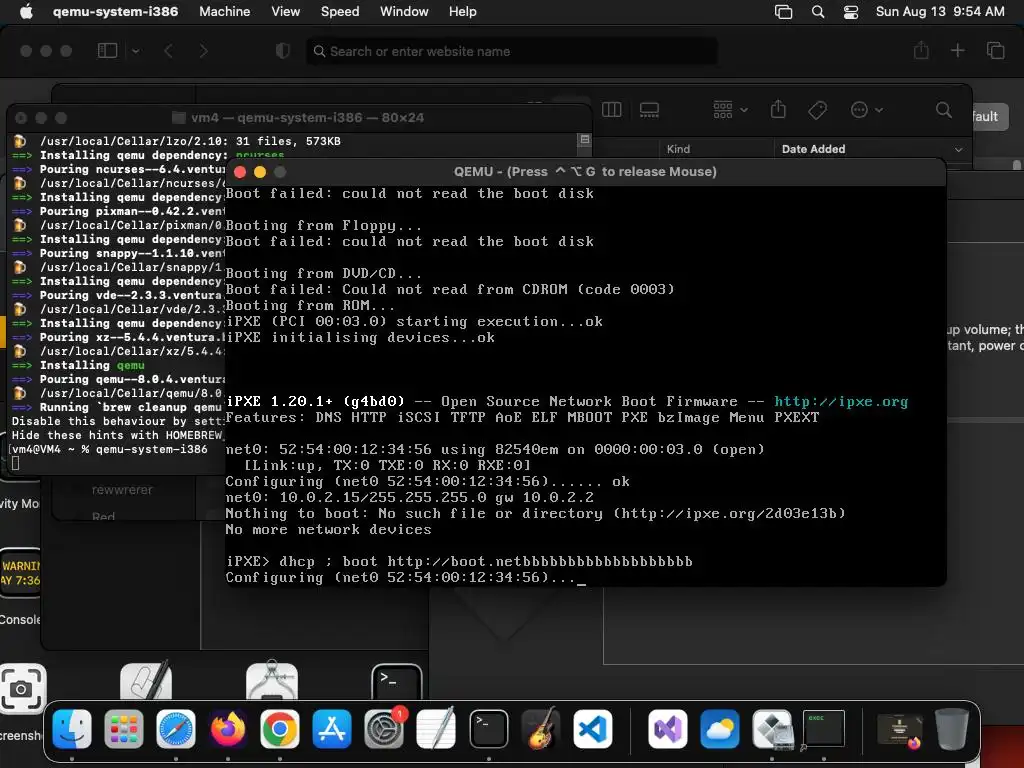Click Finder tags icon
The image size is (1024, 768).
pyautogui.click(x=817, y=110)
